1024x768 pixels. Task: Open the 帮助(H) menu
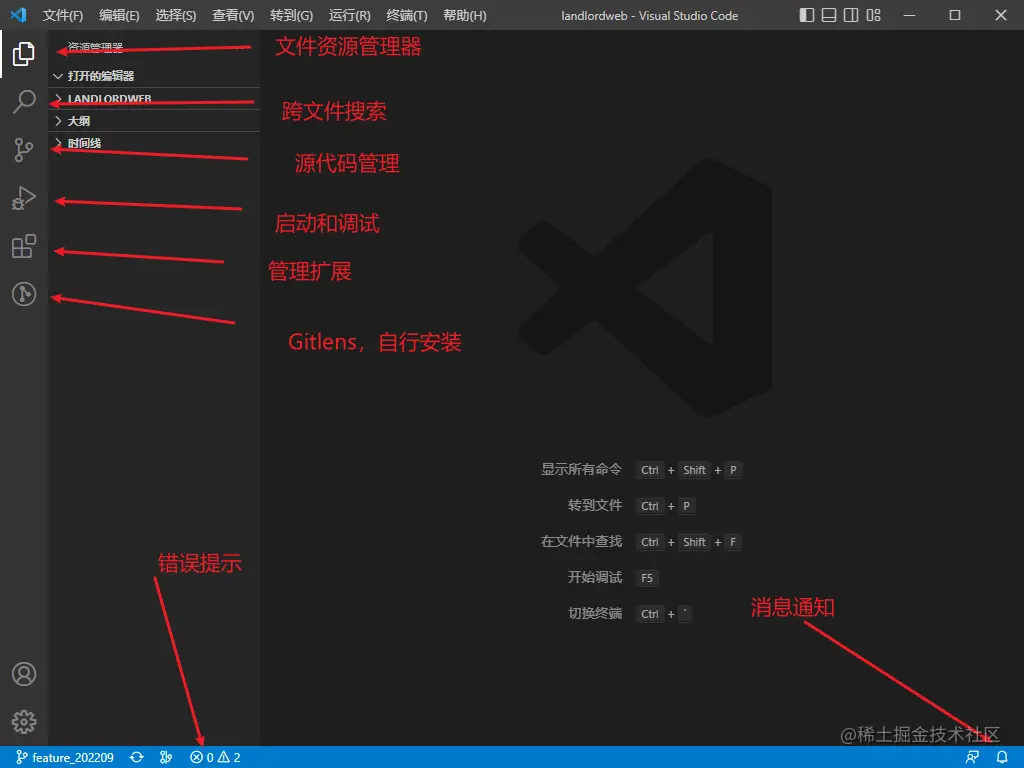click(x=464, y=15)
